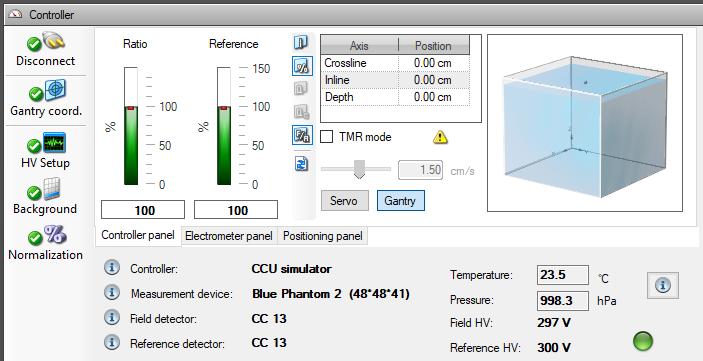
Task: Open the Normalization percent icon
Action: click(x=55, y=235)
